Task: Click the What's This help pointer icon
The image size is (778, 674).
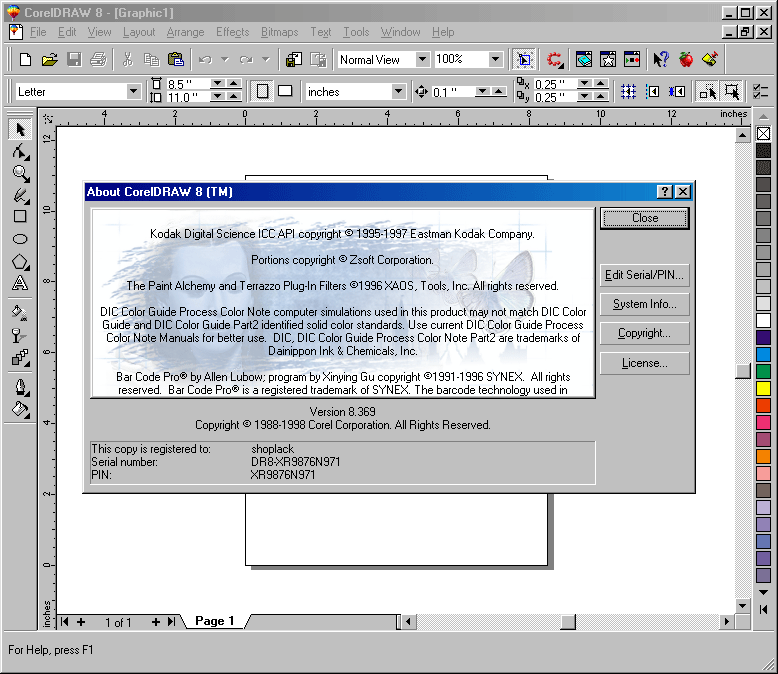Action: point(661,60)
